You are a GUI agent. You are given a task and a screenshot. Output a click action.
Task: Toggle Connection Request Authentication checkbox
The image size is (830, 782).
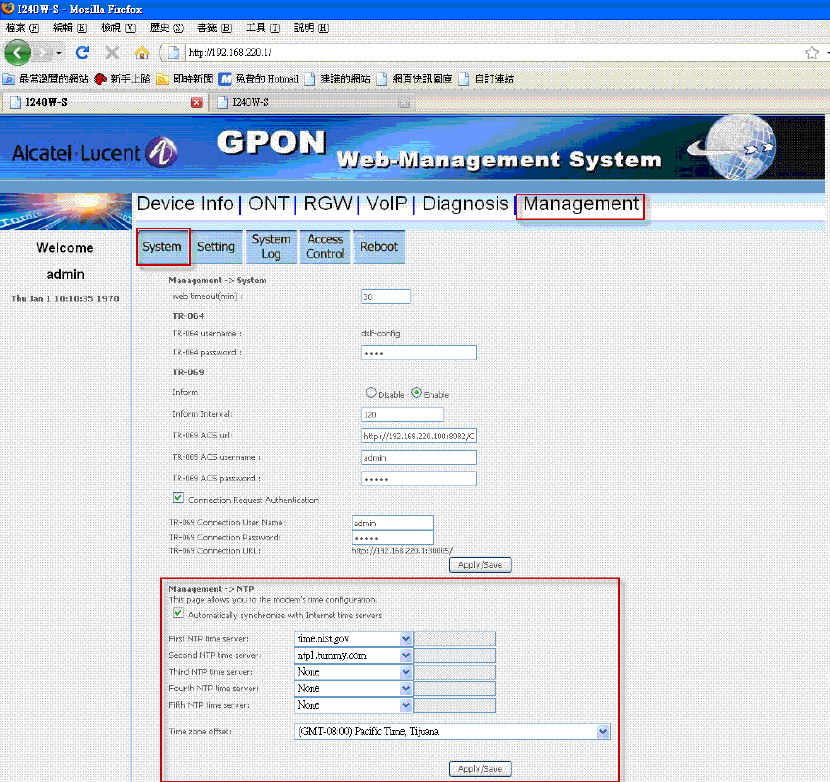point(178,498)
